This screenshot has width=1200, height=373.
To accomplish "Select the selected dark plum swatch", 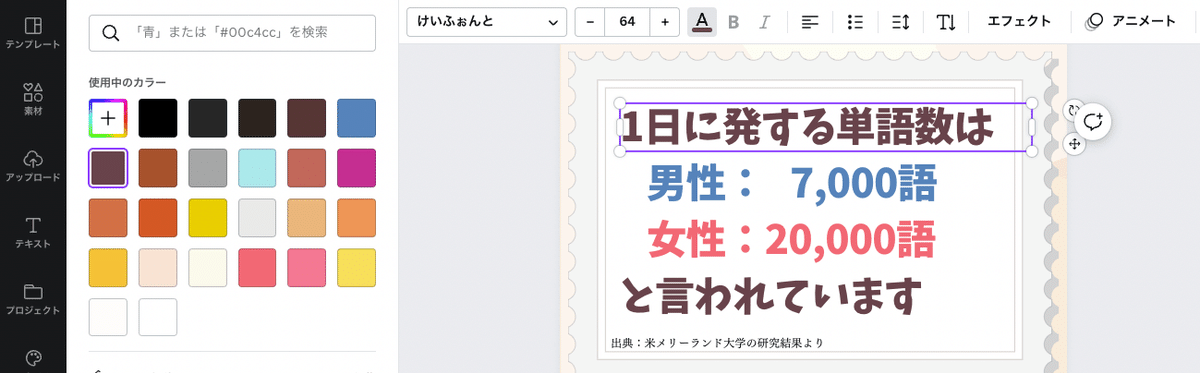I will tap(108, 168).
